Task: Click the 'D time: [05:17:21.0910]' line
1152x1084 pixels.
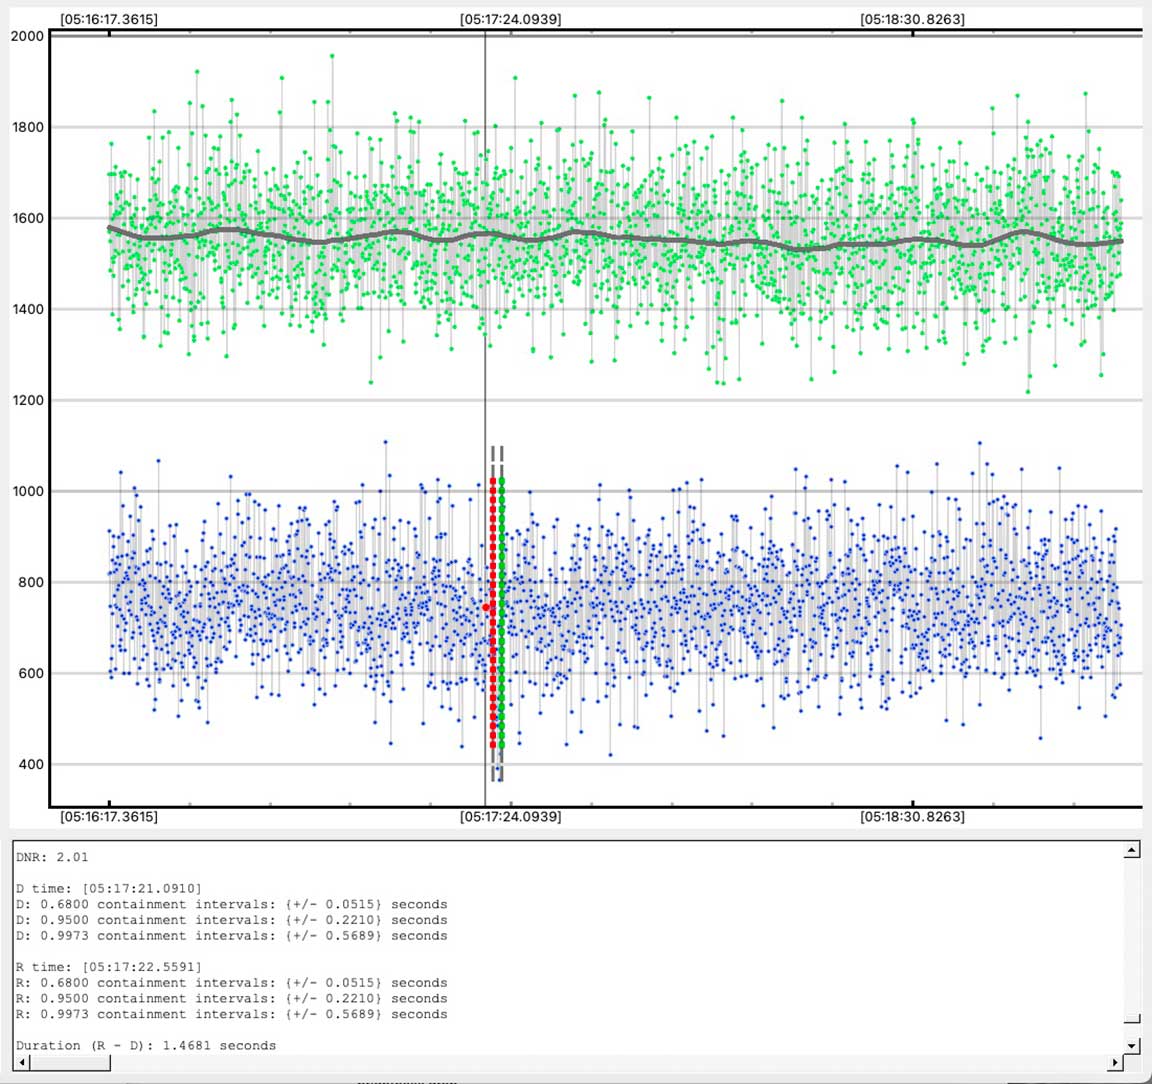Action: coord(108,889)
